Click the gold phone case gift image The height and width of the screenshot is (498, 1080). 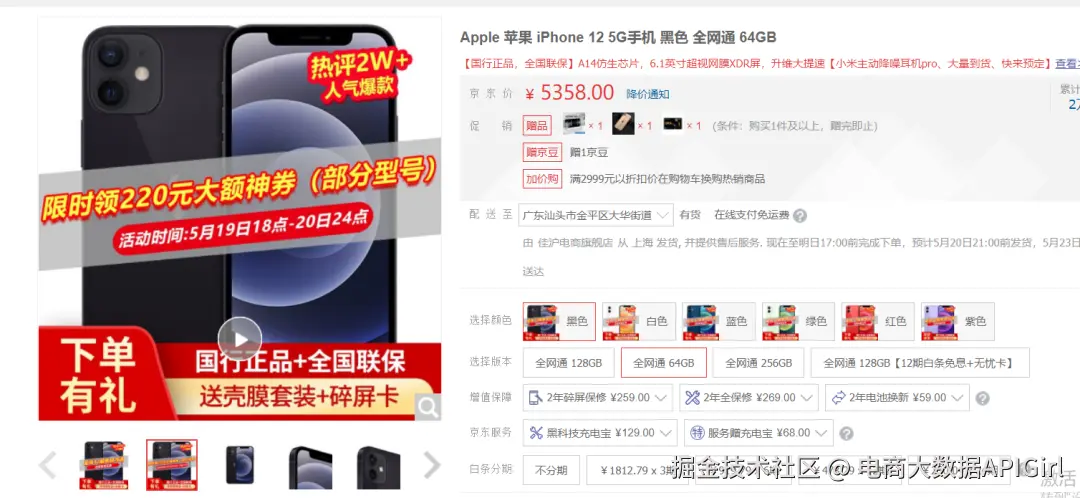623,124
